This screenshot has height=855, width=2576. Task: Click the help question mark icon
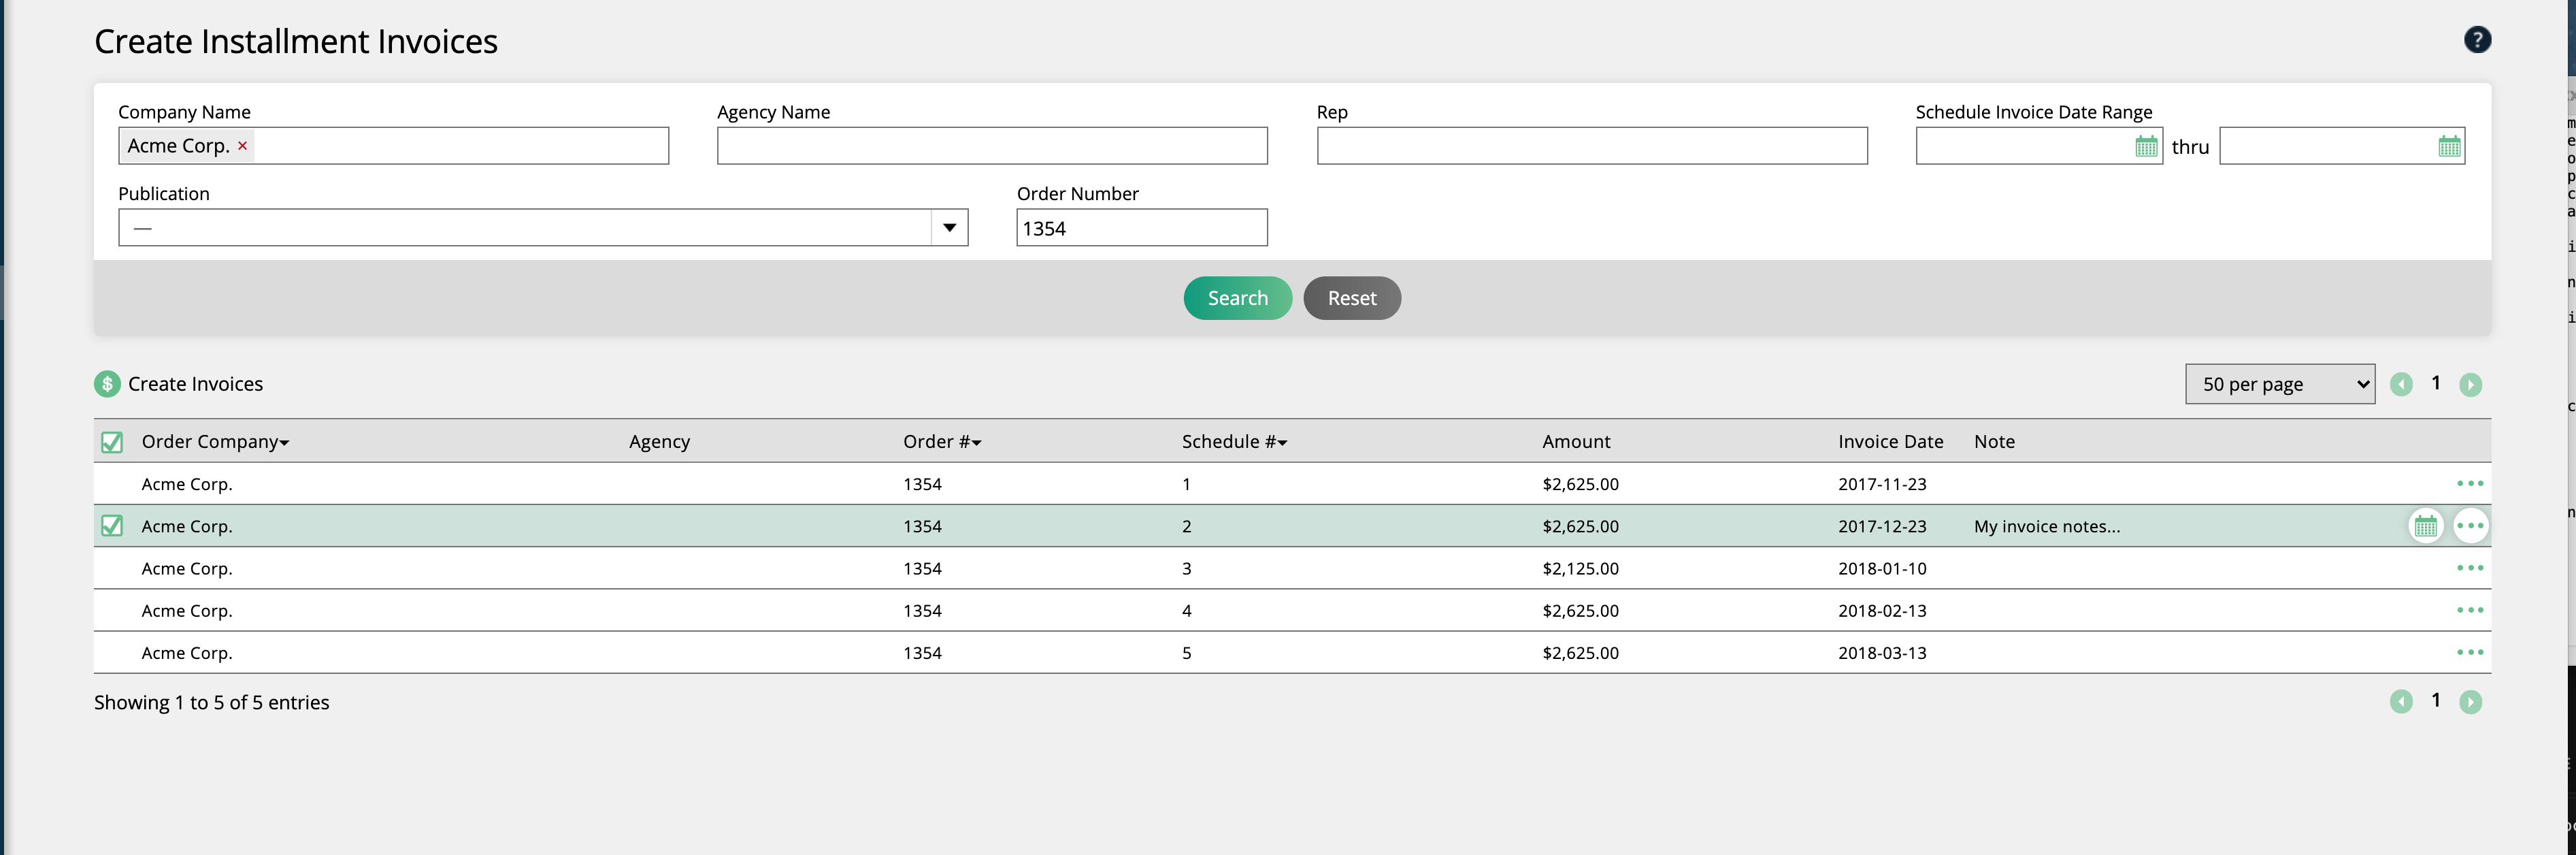[2477, 39]
